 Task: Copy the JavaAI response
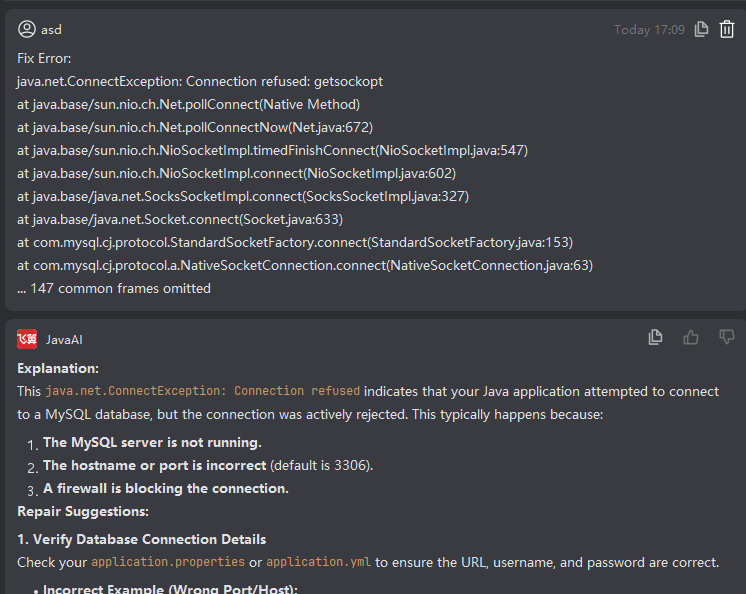pyautogui.click(x=655, y=338)
